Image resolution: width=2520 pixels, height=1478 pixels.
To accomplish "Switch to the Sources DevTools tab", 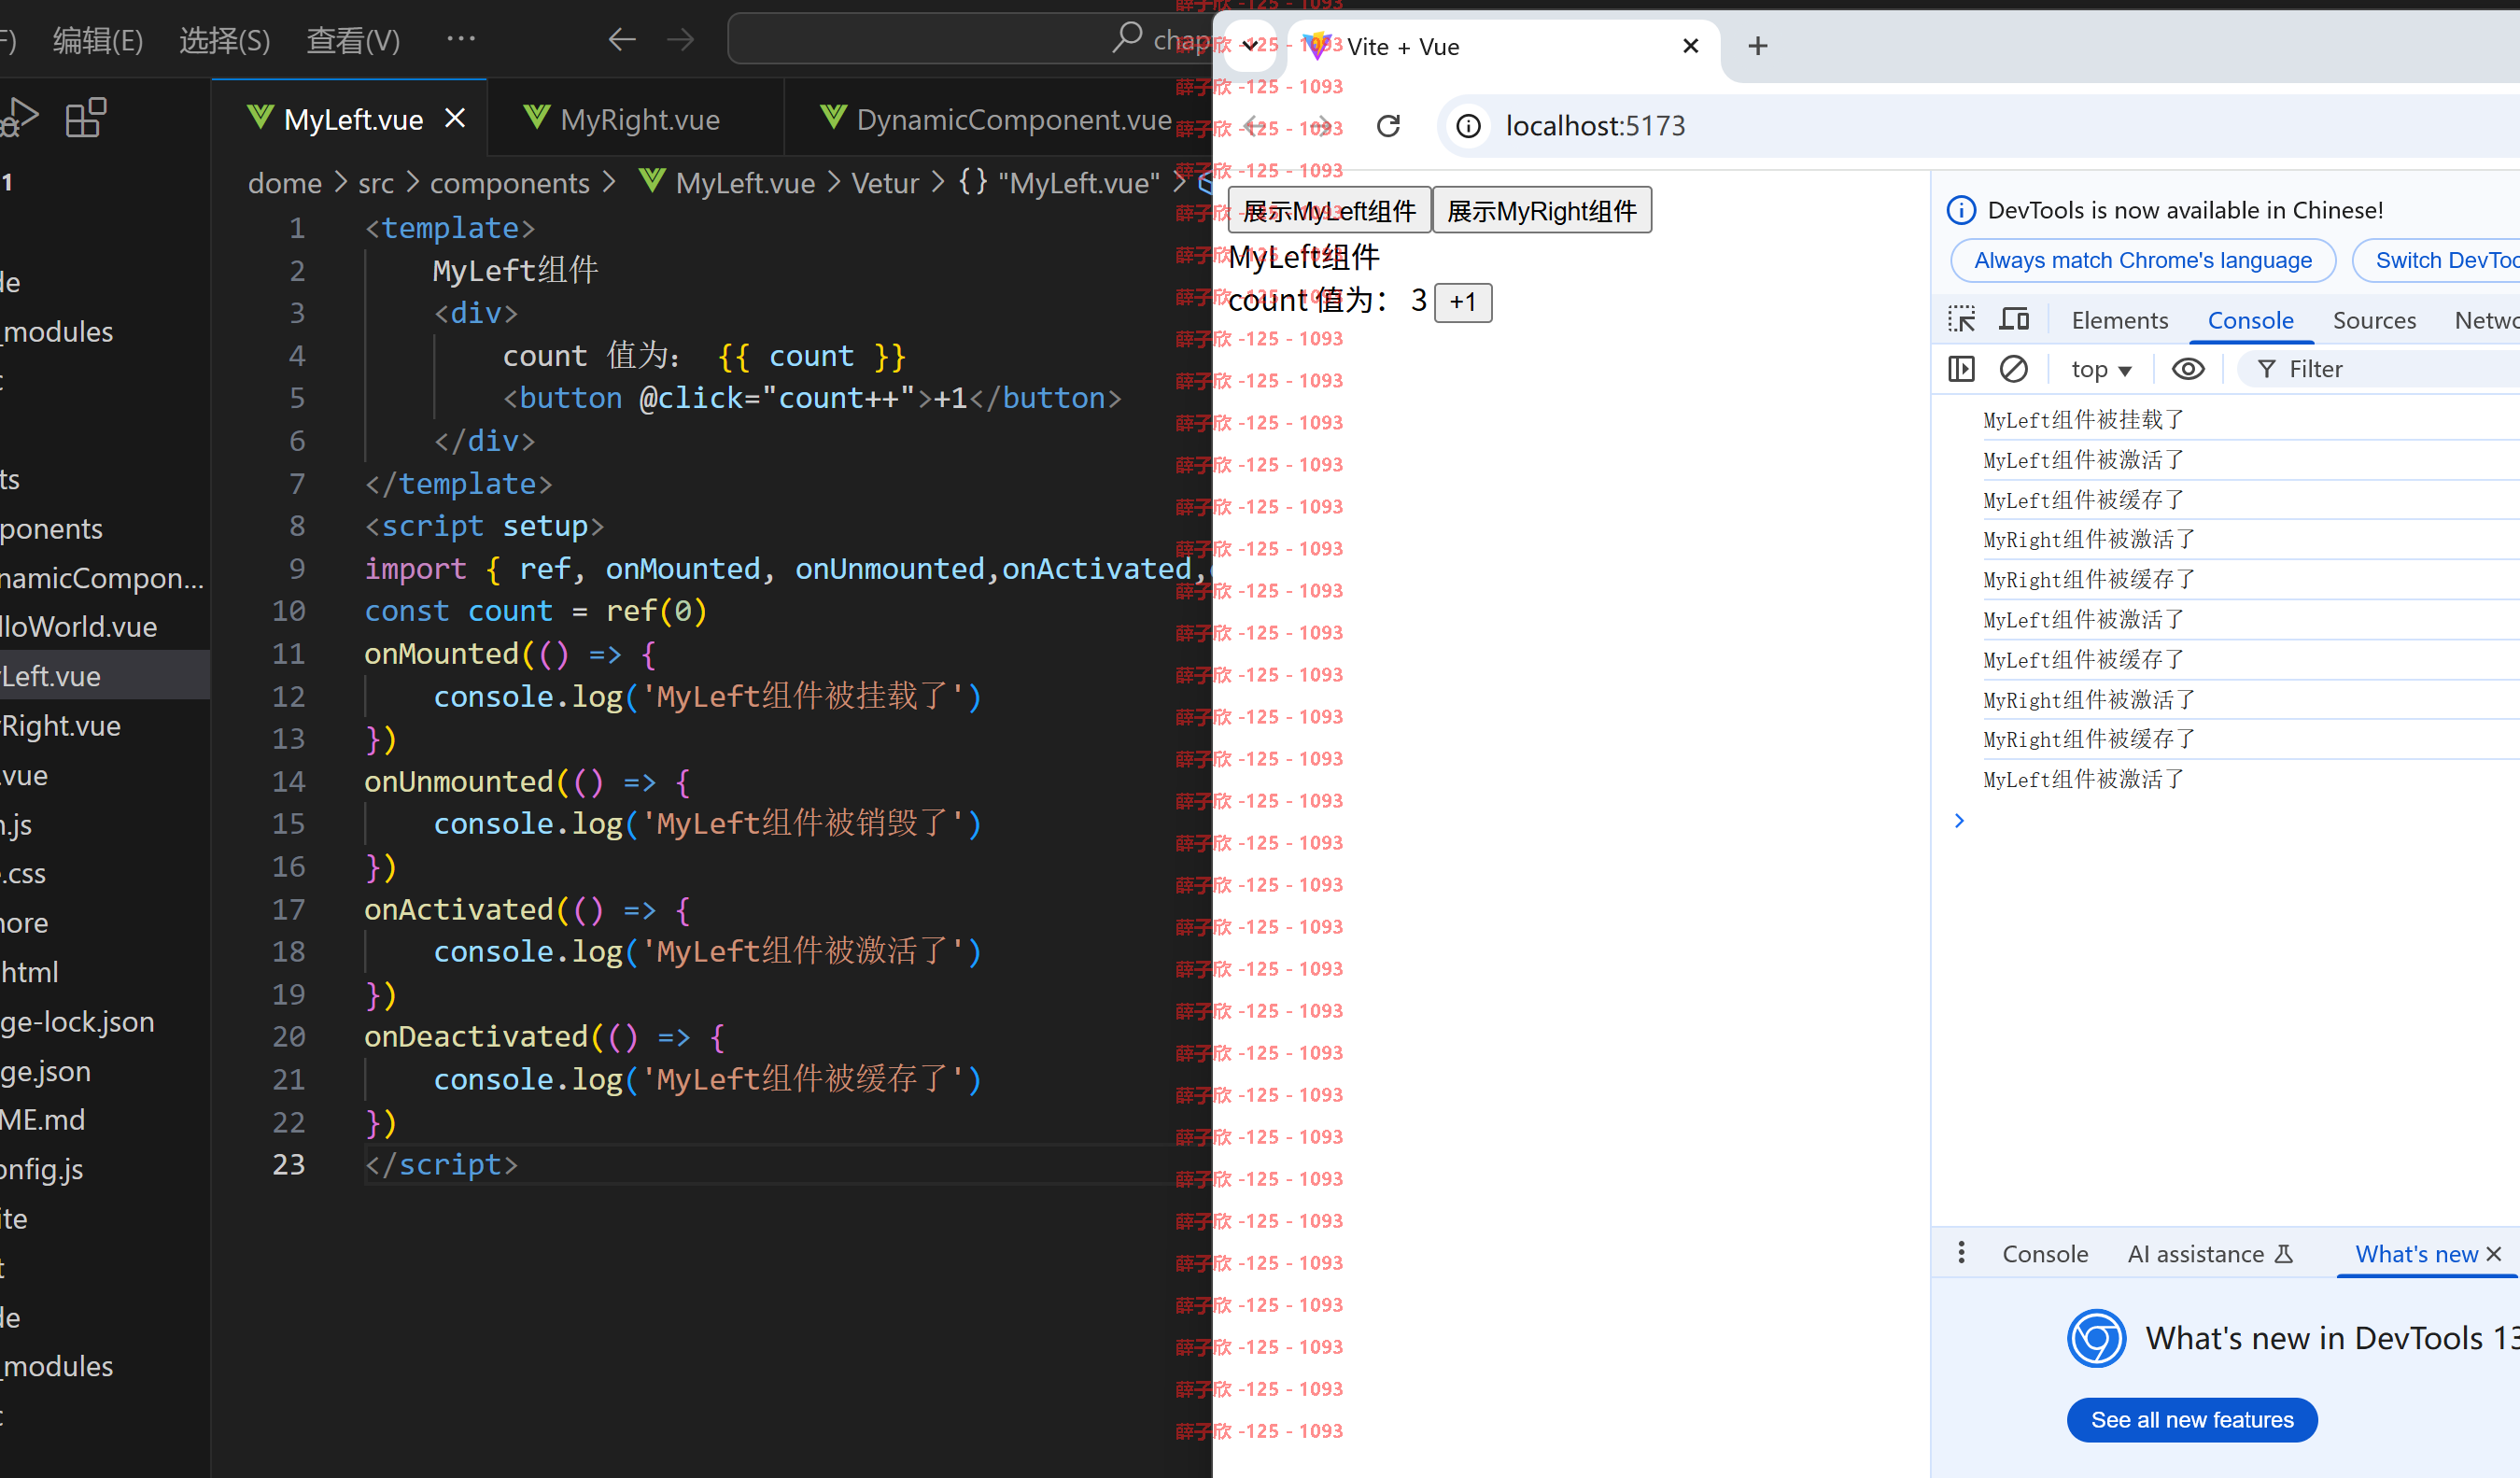I will coord(2374,320).
